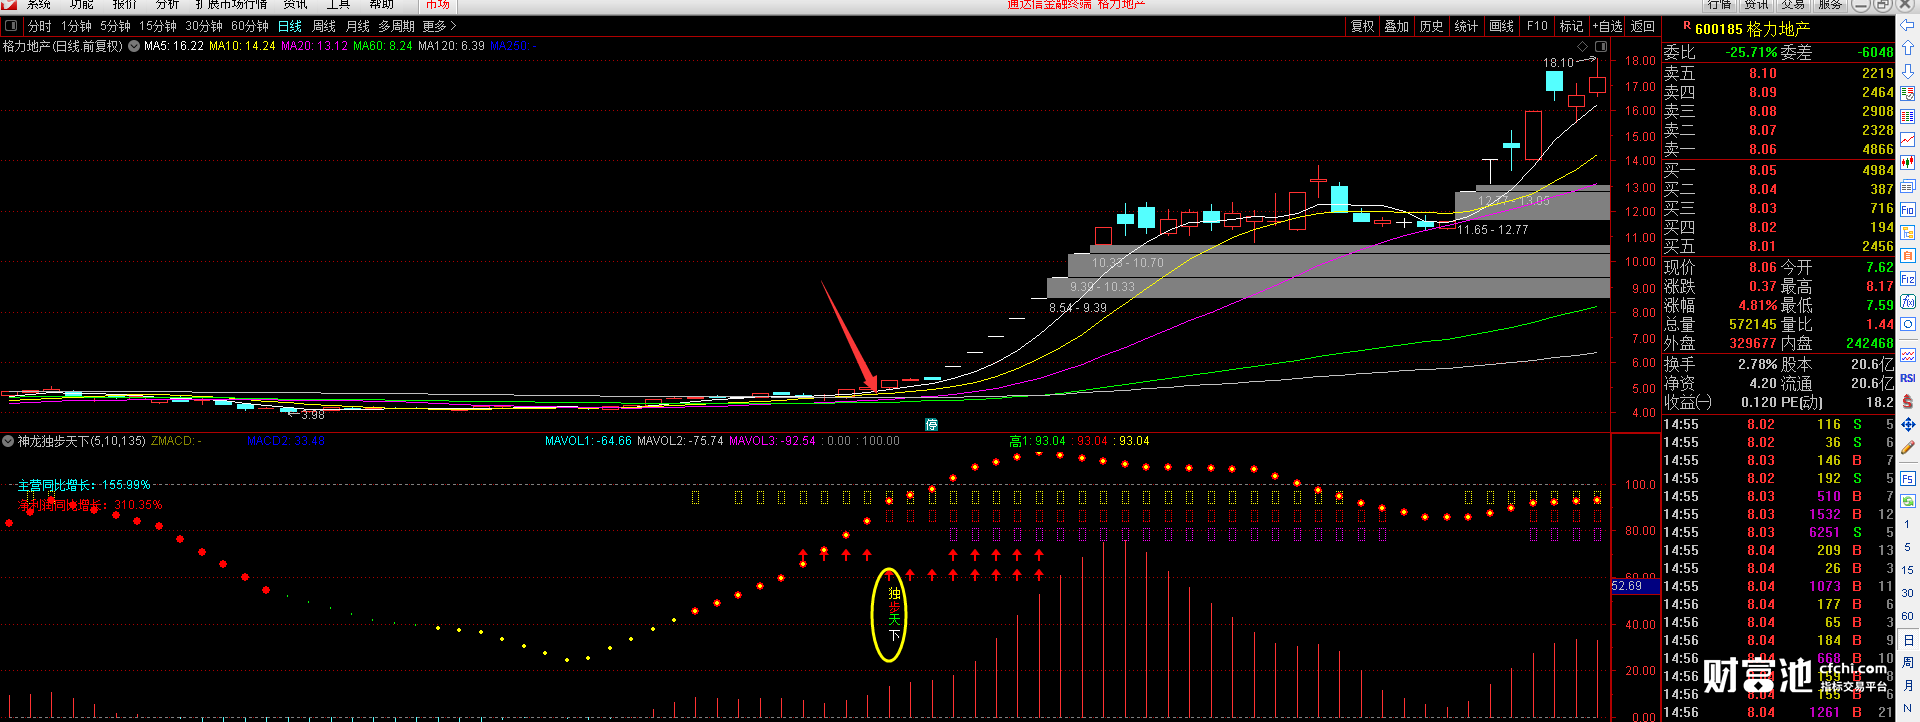The width and height of the screenshot is (1920, 722).
Task: Click the red R icon beside 600185
Action: 1687,27
